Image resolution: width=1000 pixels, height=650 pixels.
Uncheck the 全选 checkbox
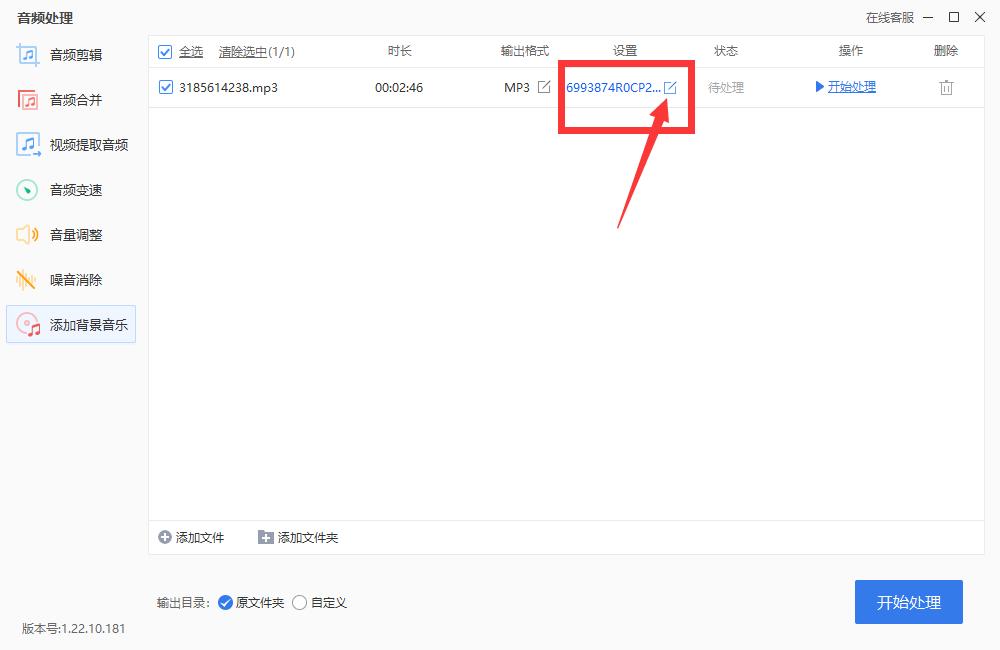(166, 51)
